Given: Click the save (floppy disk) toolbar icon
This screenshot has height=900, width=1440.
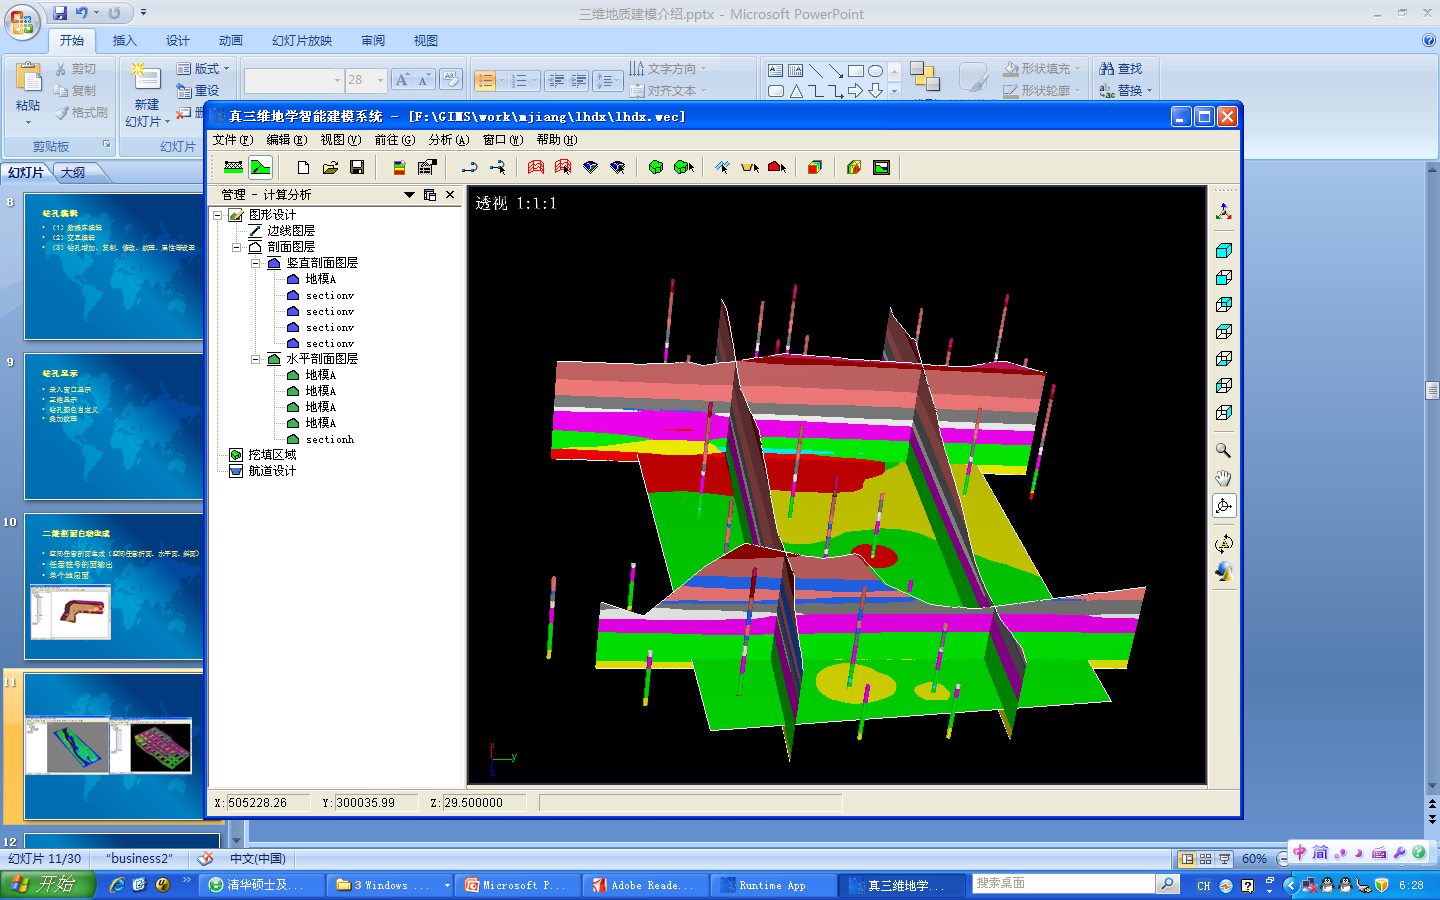Looking at the screenshot, I should (357, 167).
